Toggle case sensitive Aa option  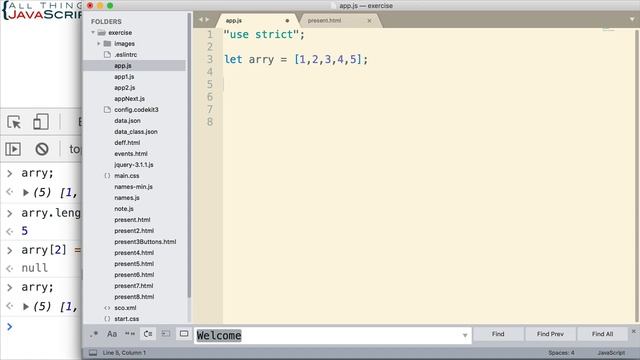112,334
